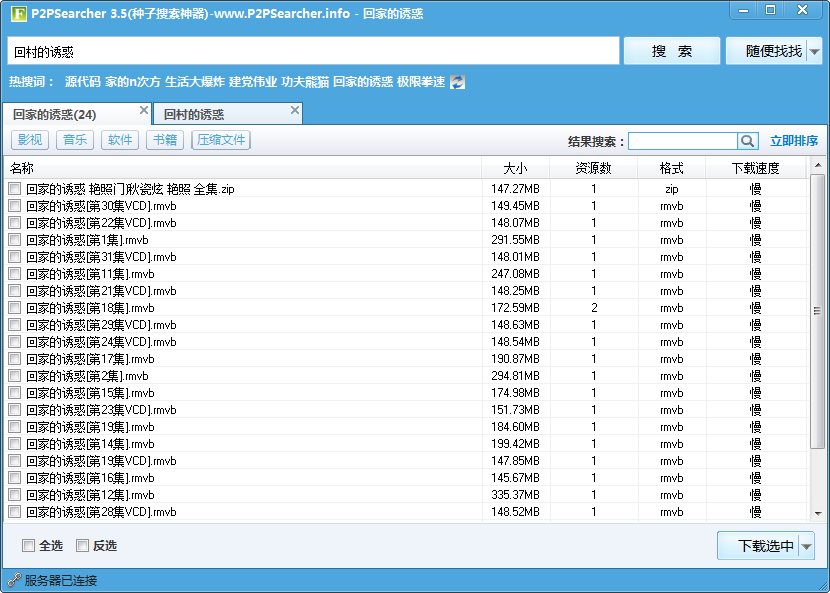This screenshot has height=593, width=830.
Task: Open the title bar menu dropdown arrow
Action: pyautogui.click(x=742, y=9)
